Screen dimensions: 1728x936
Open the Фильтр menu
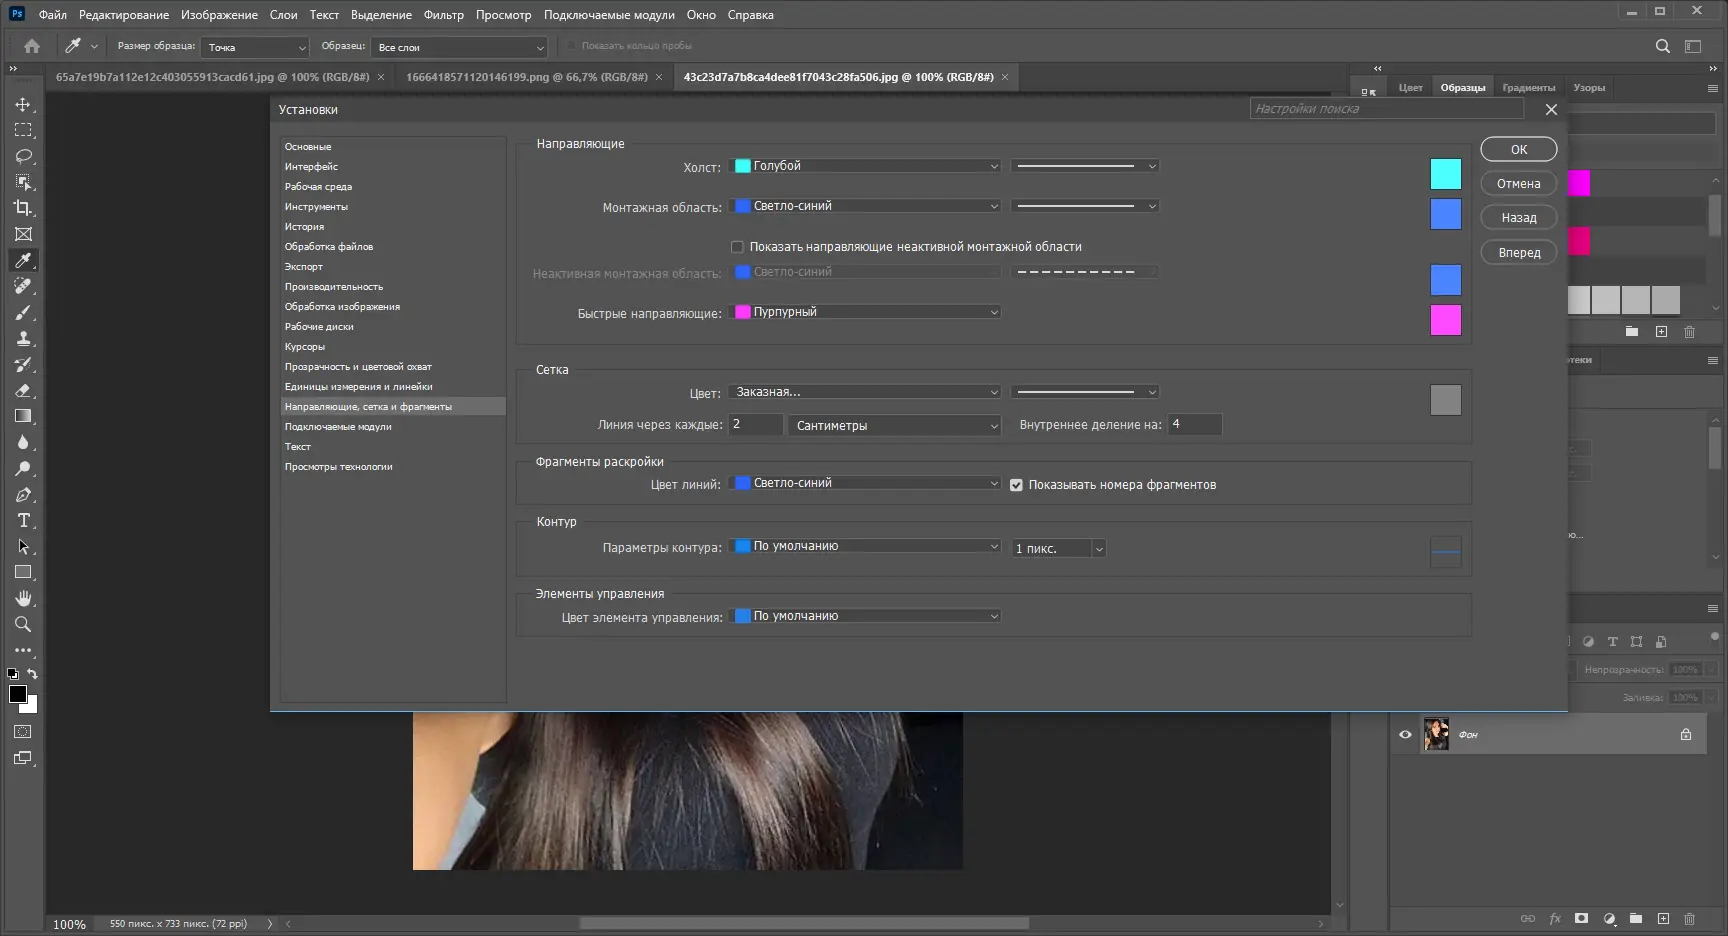pyautogui.click(x=443, y=14)
